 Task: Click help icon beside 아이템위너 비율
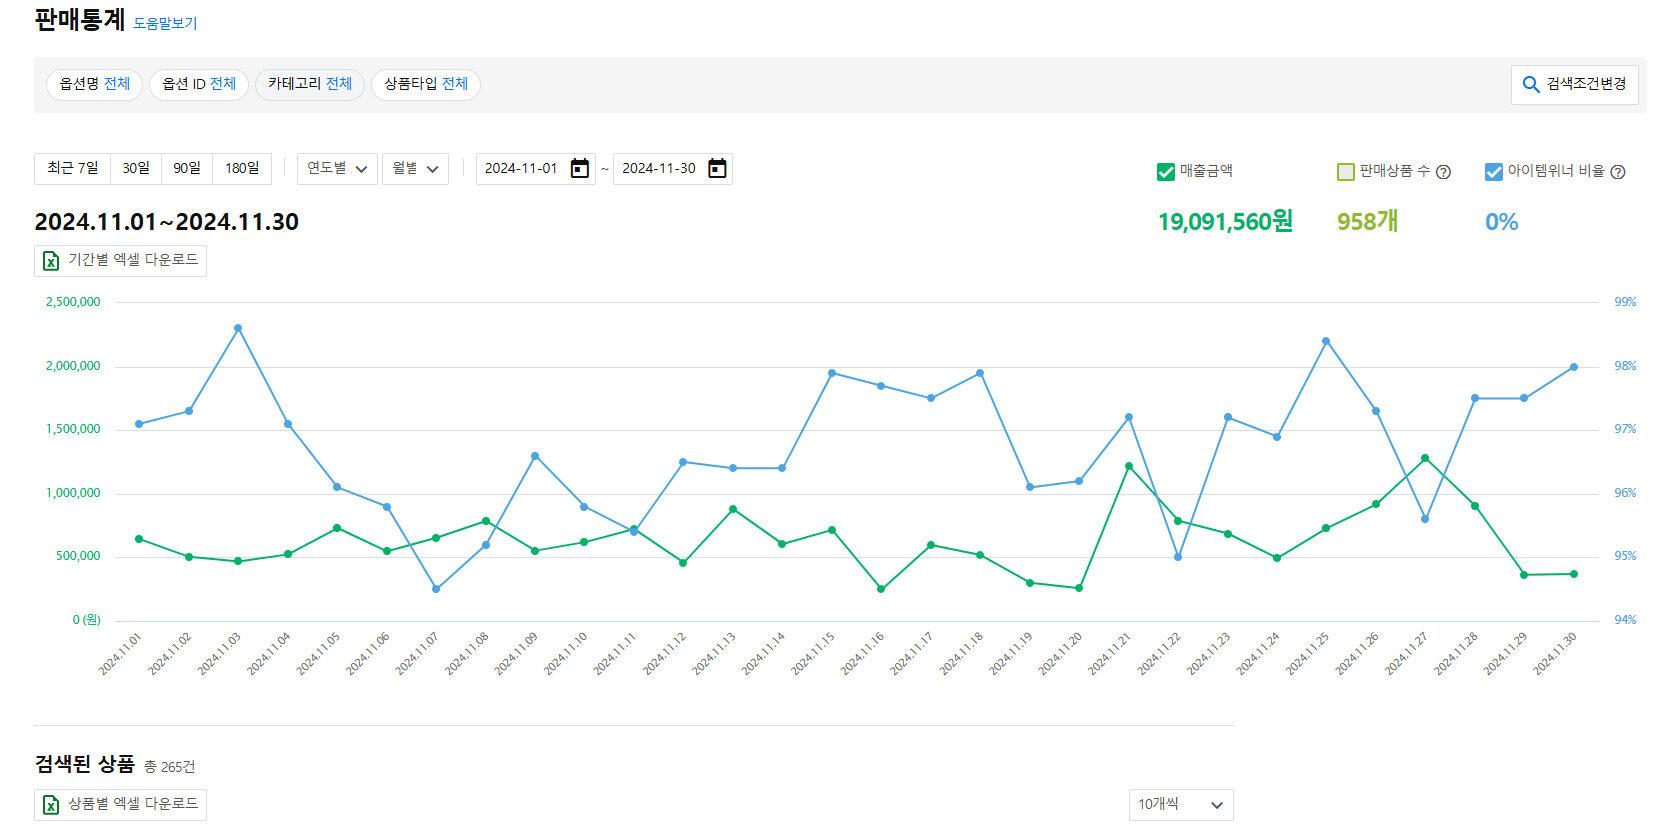pos(1618,172)
